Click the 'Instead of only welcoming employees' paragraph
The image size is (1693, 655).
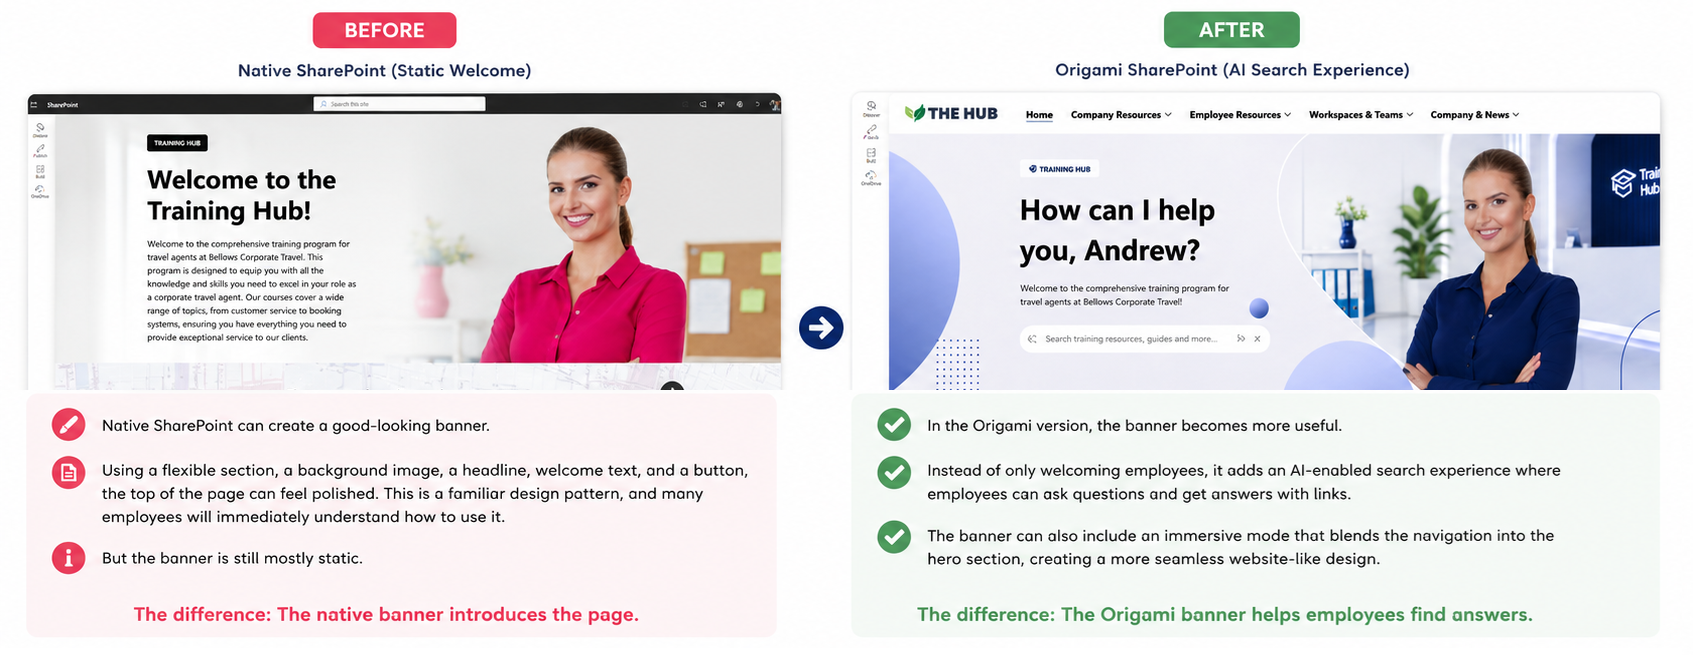point(1244,482)
